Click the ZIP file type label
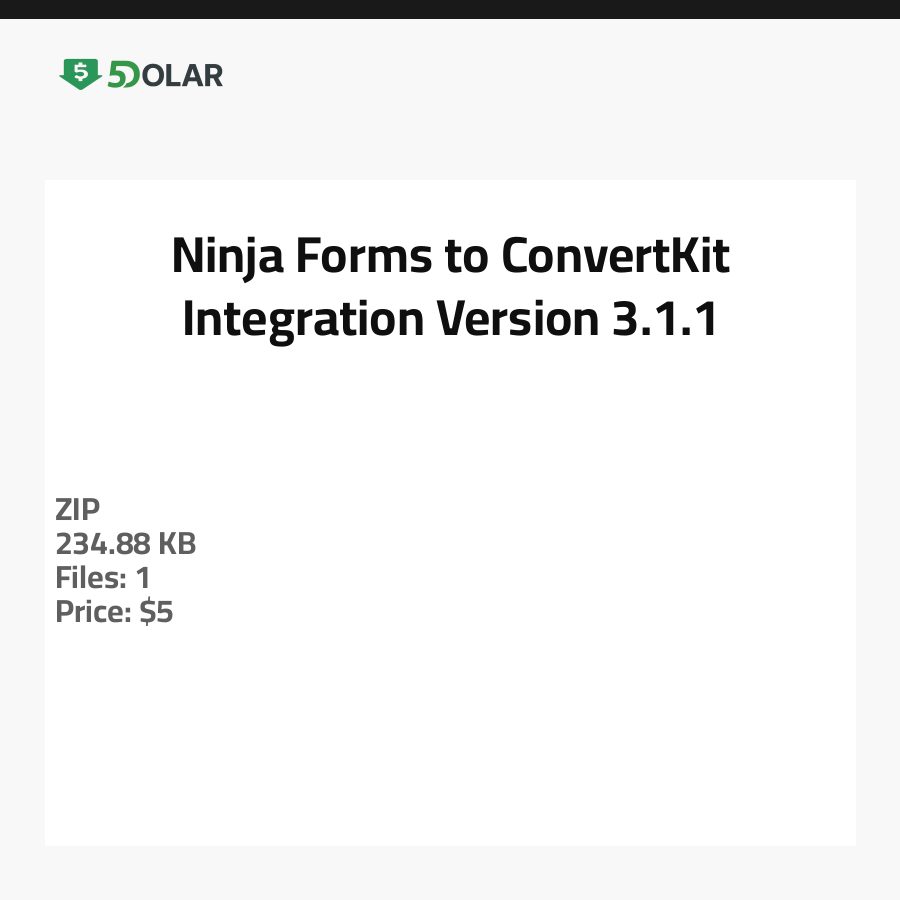 click(78, 509)
